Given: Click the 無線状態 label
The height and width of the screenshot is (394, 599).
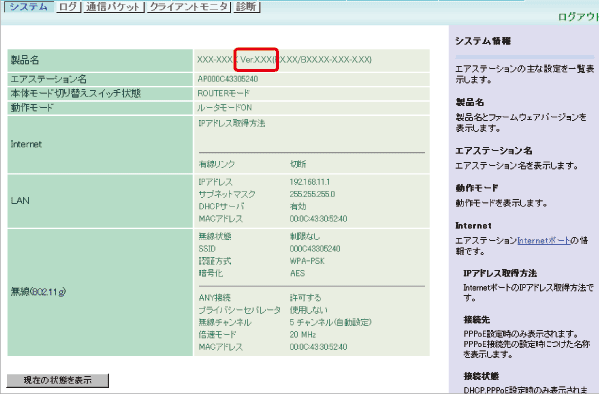Looking at the screenshot, I should click(x=215, y=237).
